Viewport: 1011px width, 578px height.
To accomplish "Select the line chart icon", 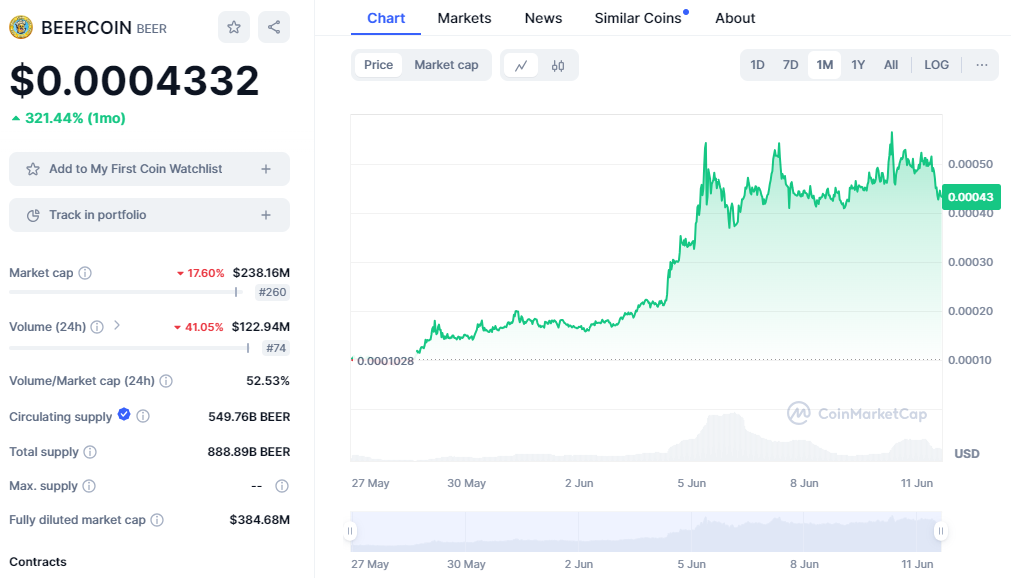I will (521, 65).
